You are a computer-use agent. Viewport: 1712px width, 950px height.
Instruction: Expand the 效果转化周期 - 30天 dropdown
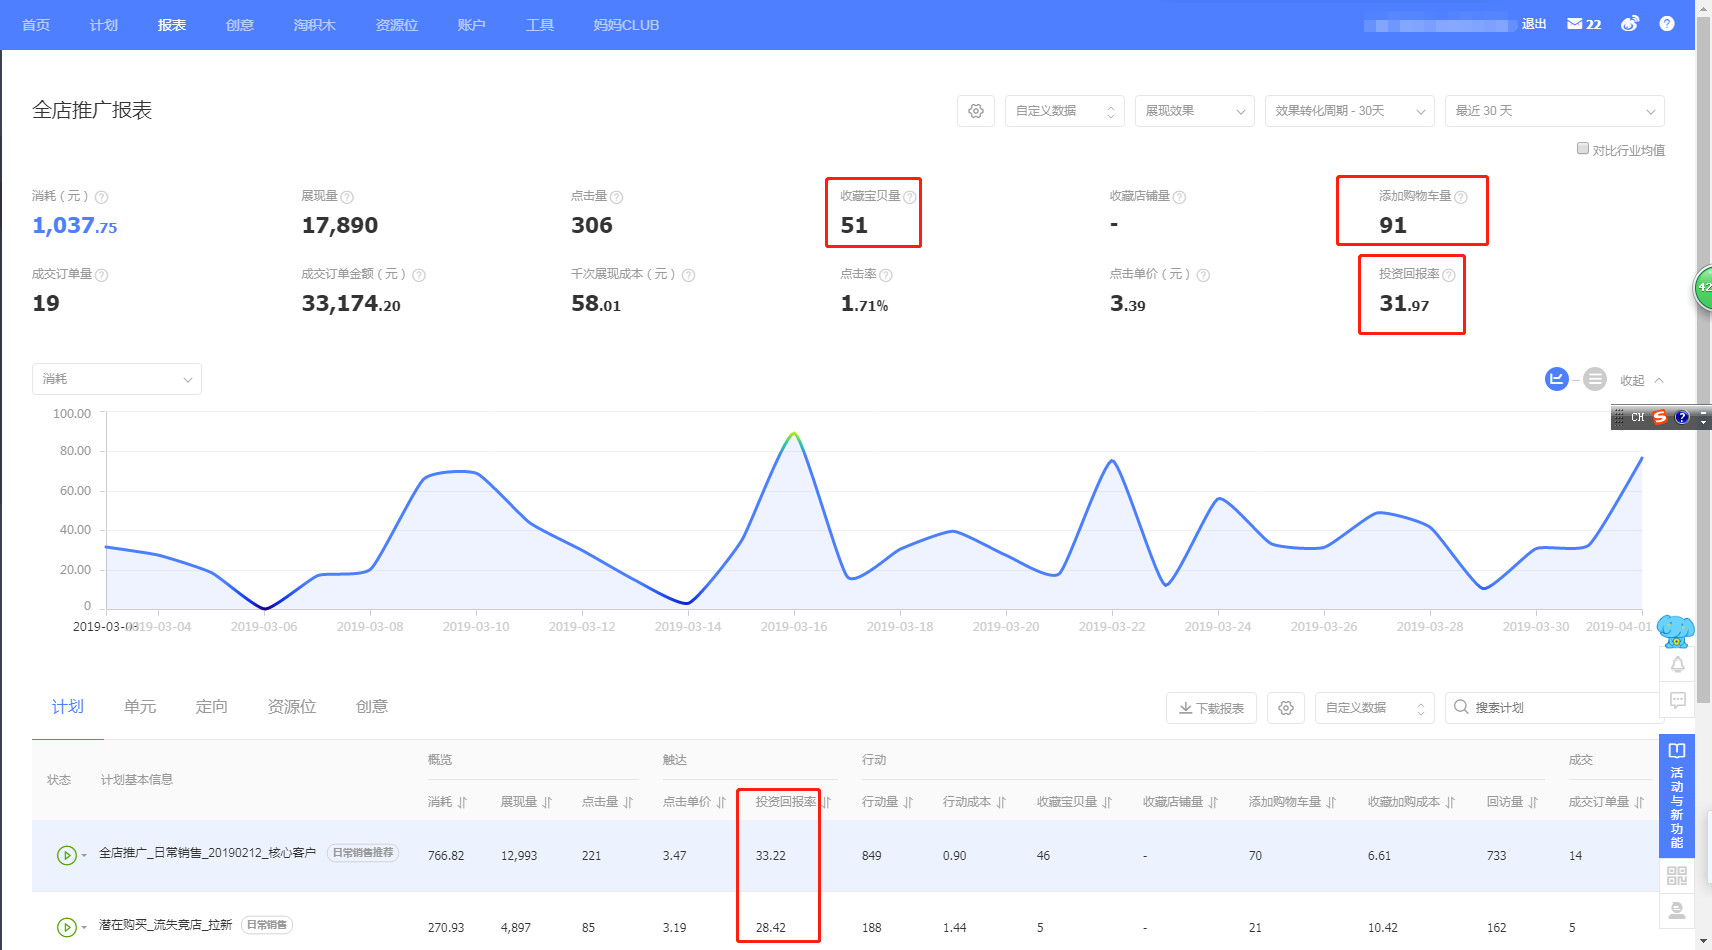[x=1349, y=111]
